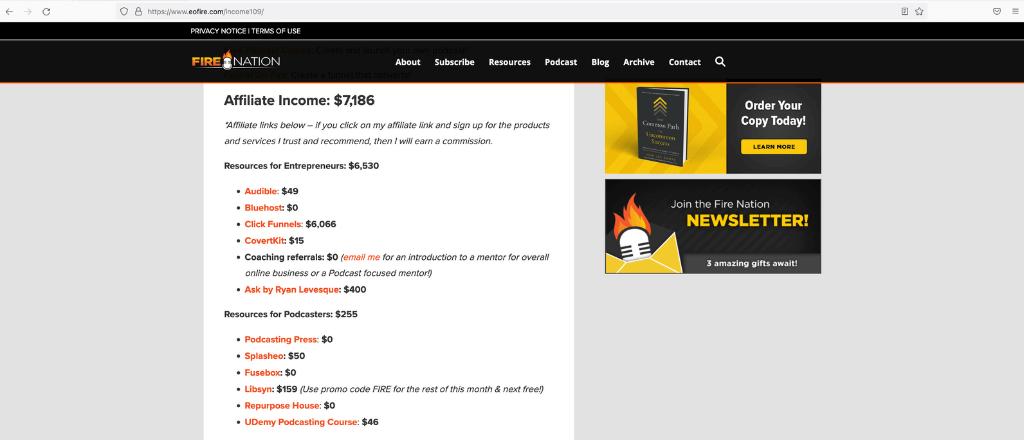Bookmark this page with the star icon
Viewport: 1024px width, 440px height.
[919, 11]
